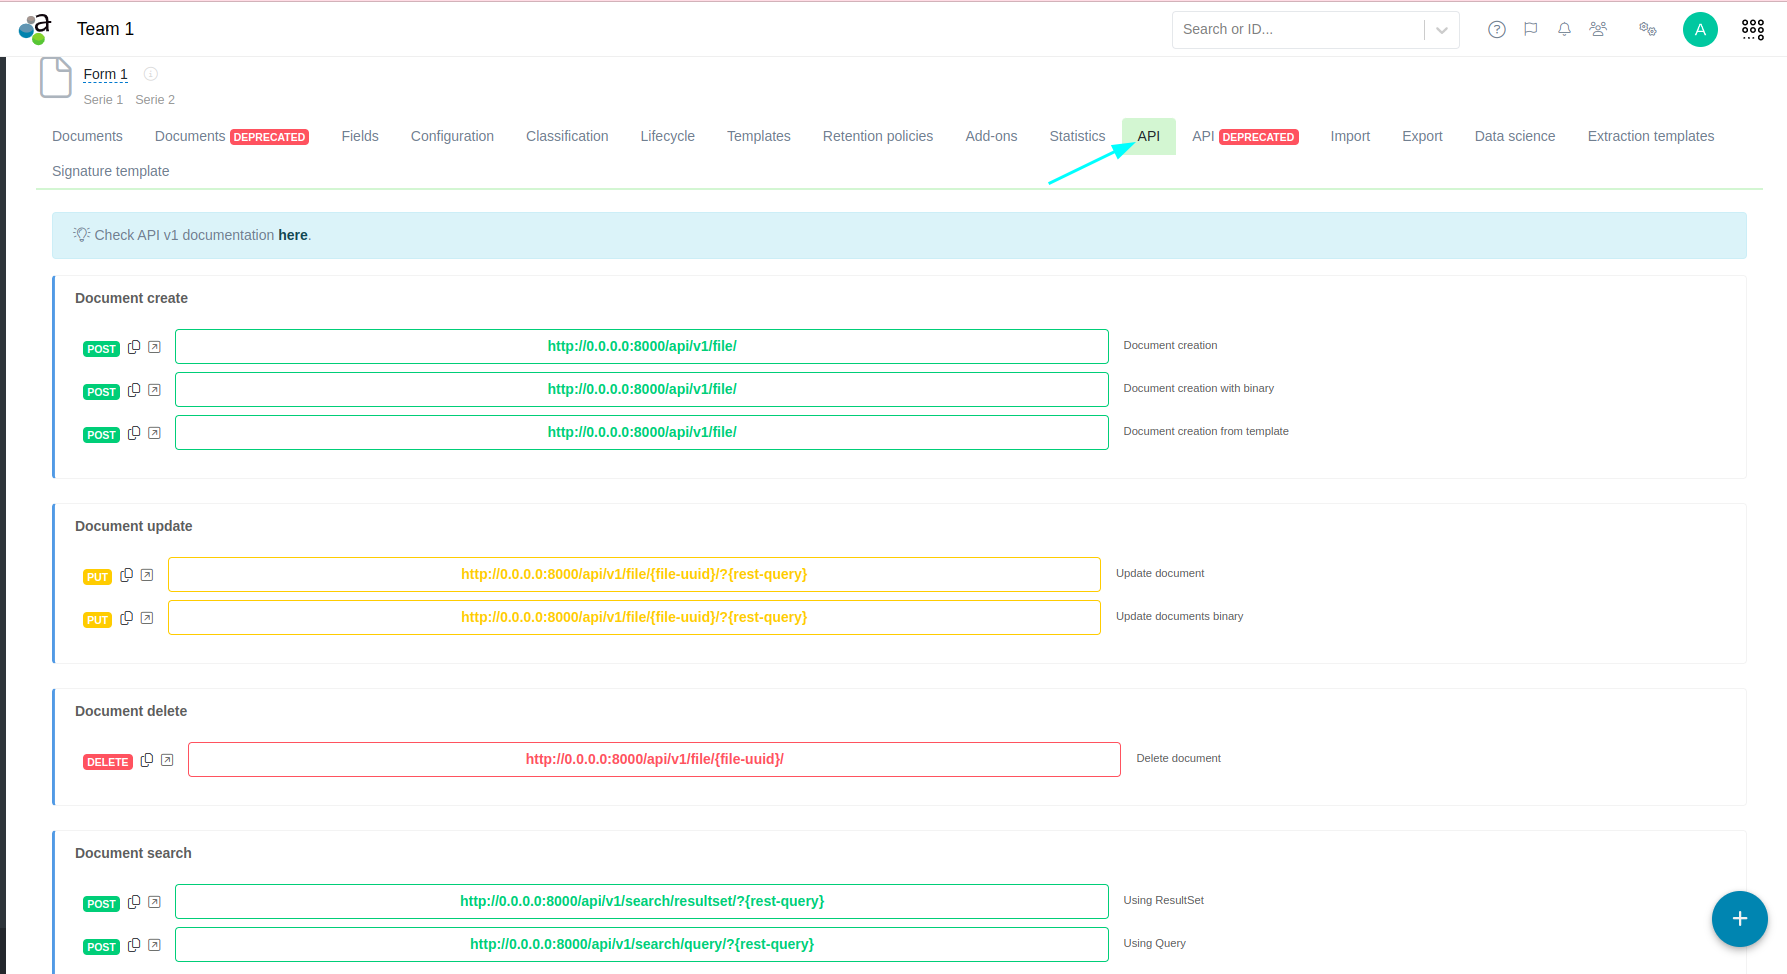Click the help question mark icon

click(1496, 30)
